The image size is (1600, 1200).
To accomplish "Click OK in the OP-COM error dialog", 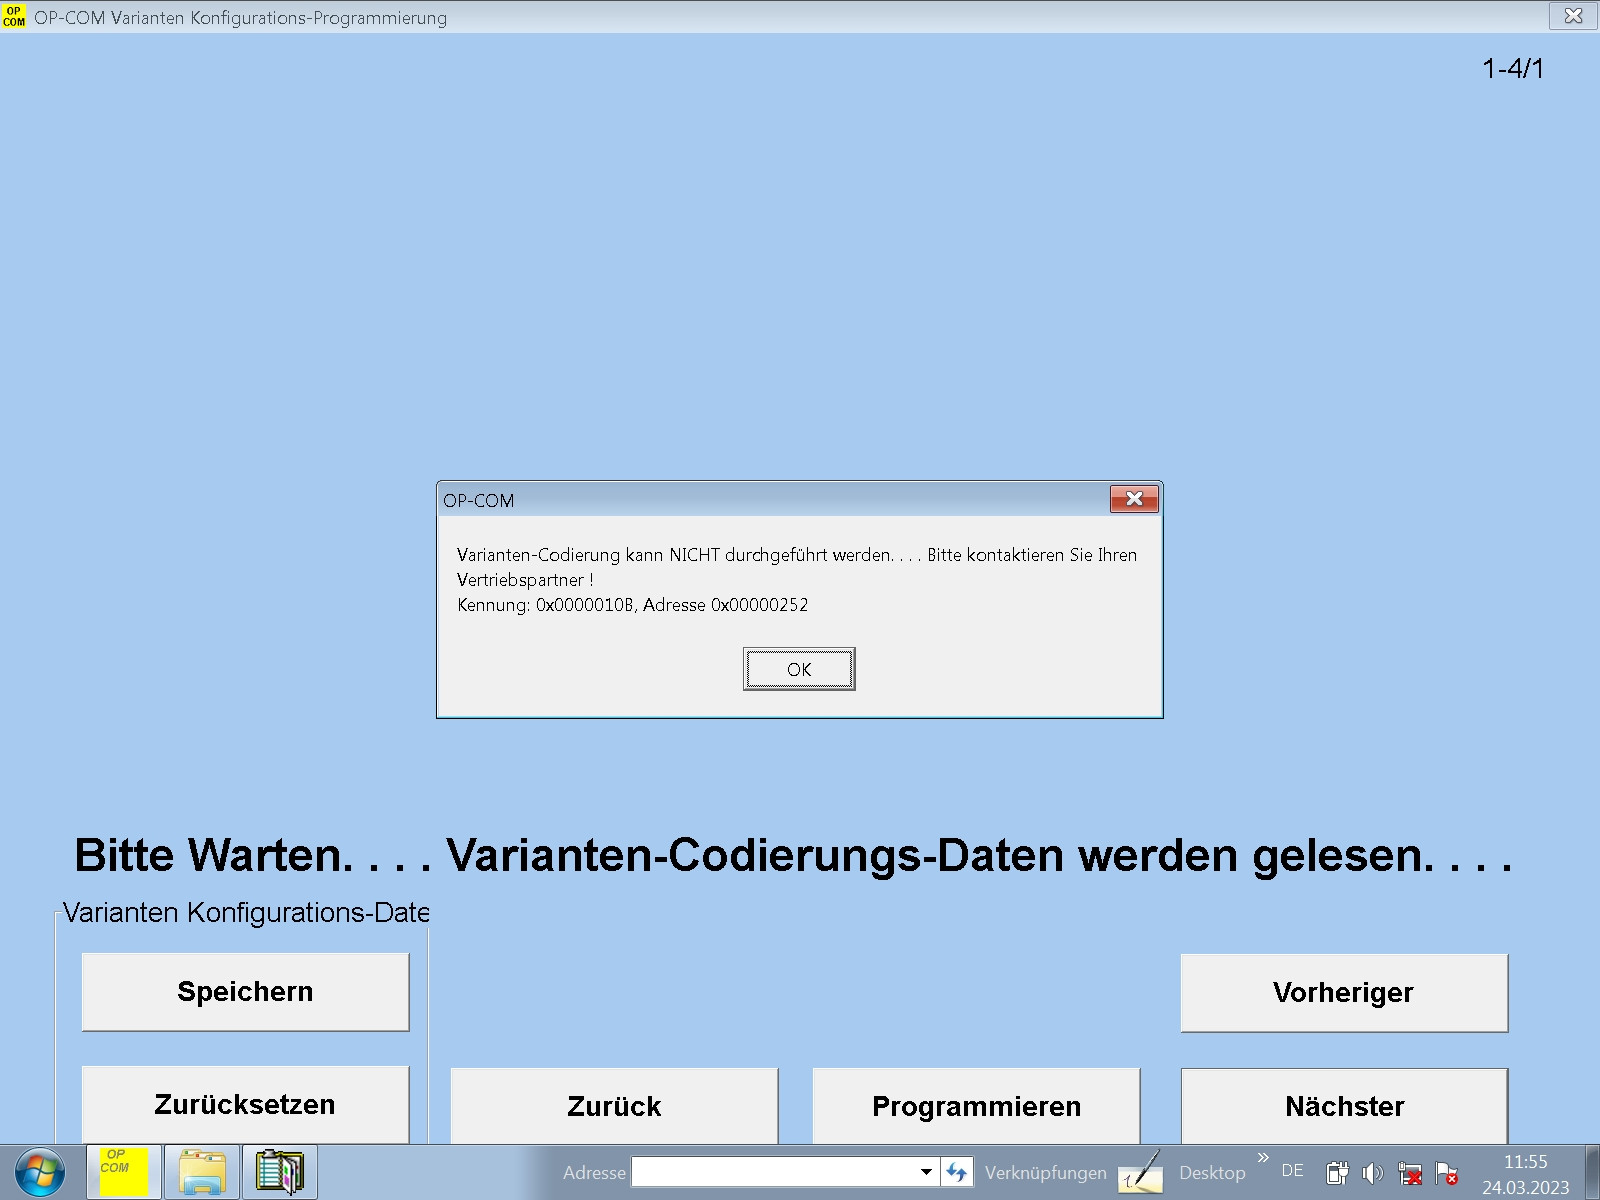I will [x=798, y=669].
